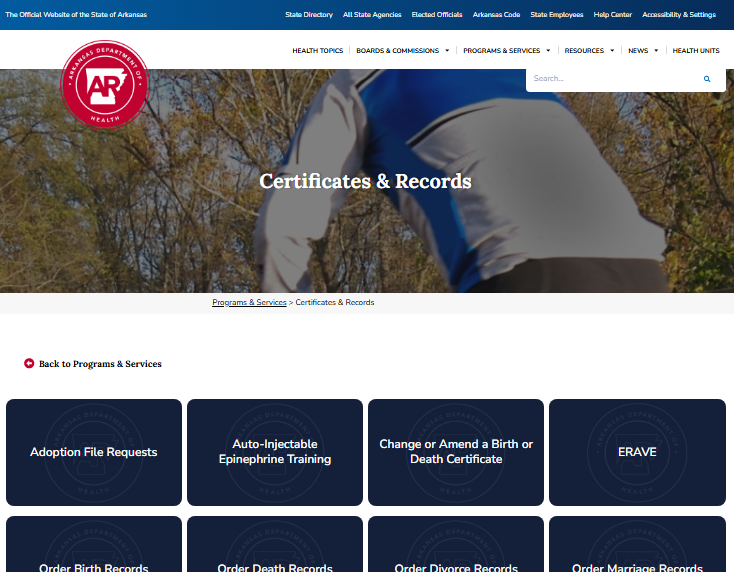The height and width of the screenshot is (572, 734).
Task: Open the Resources dropdown arrow
Action: pyautogui.click(x=612, y=51)
